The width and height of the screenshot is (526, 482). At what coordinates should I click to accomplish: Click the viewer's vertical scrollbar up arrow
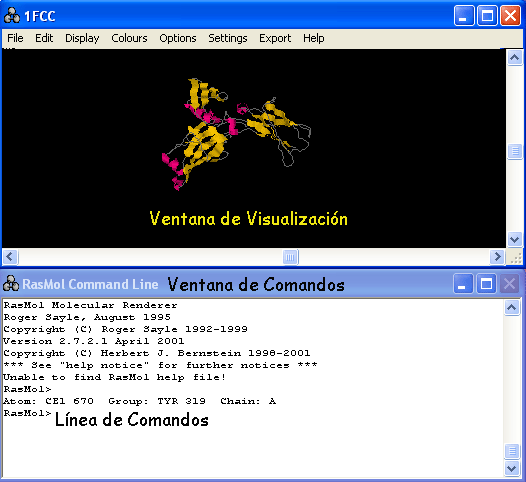(x=514, y=58)
